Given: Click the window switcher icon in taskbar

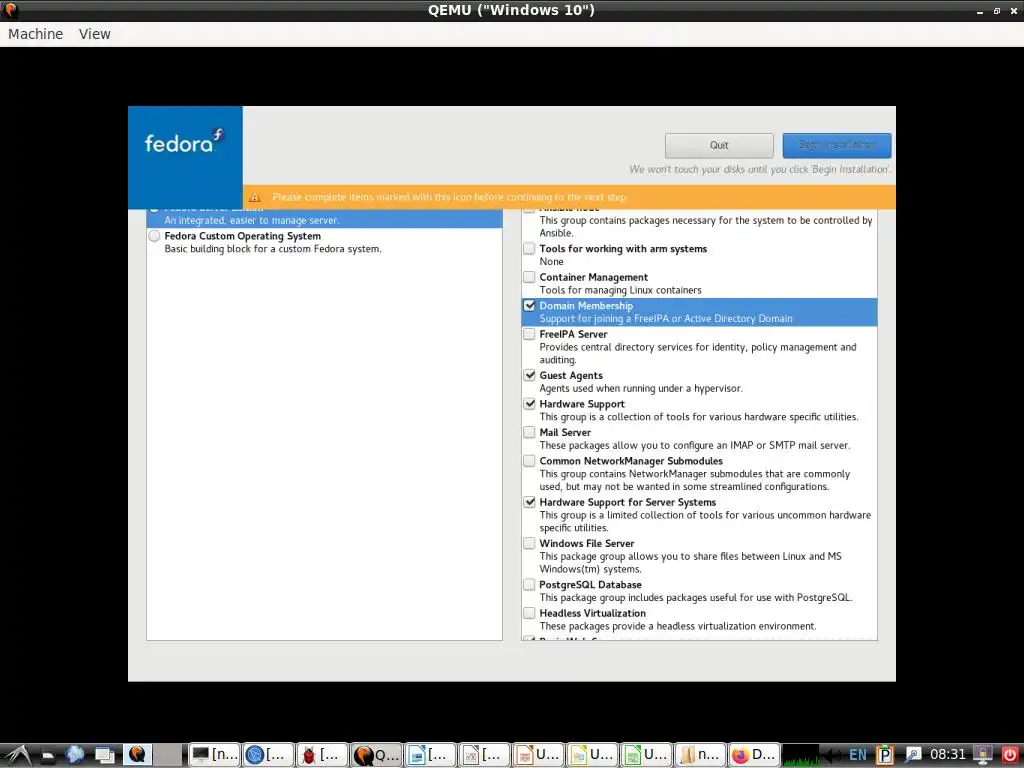Looking at the screenshot, I should (104, 755).
